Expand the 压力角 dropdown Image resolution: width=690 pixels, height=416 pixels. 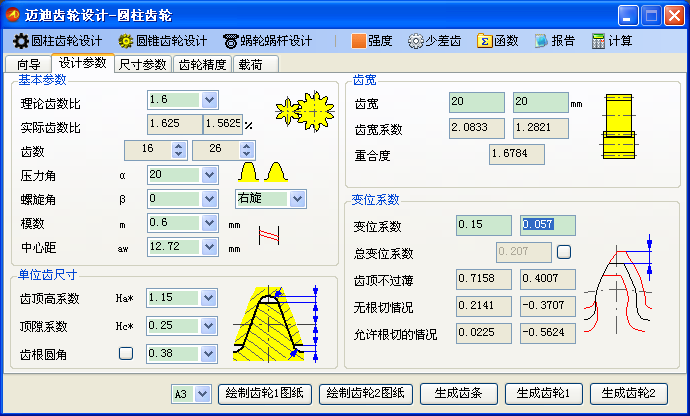(209, 175)
